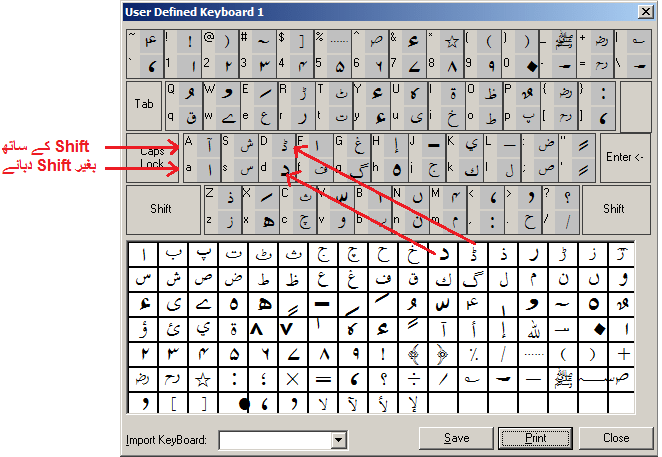Select the shifted G slot showing Ghain
Screen dimensions: 662x457
coord(358,146)
